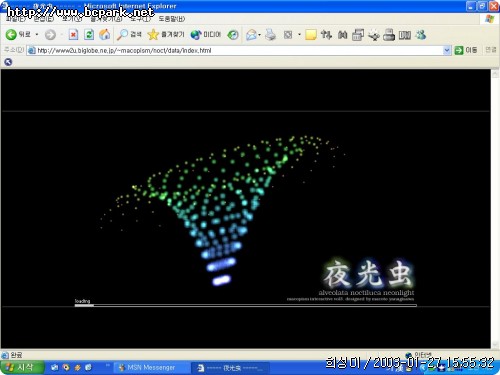Refresh the page with the green arrows icon
Screen dimensions: 500x375
point(89,34)
